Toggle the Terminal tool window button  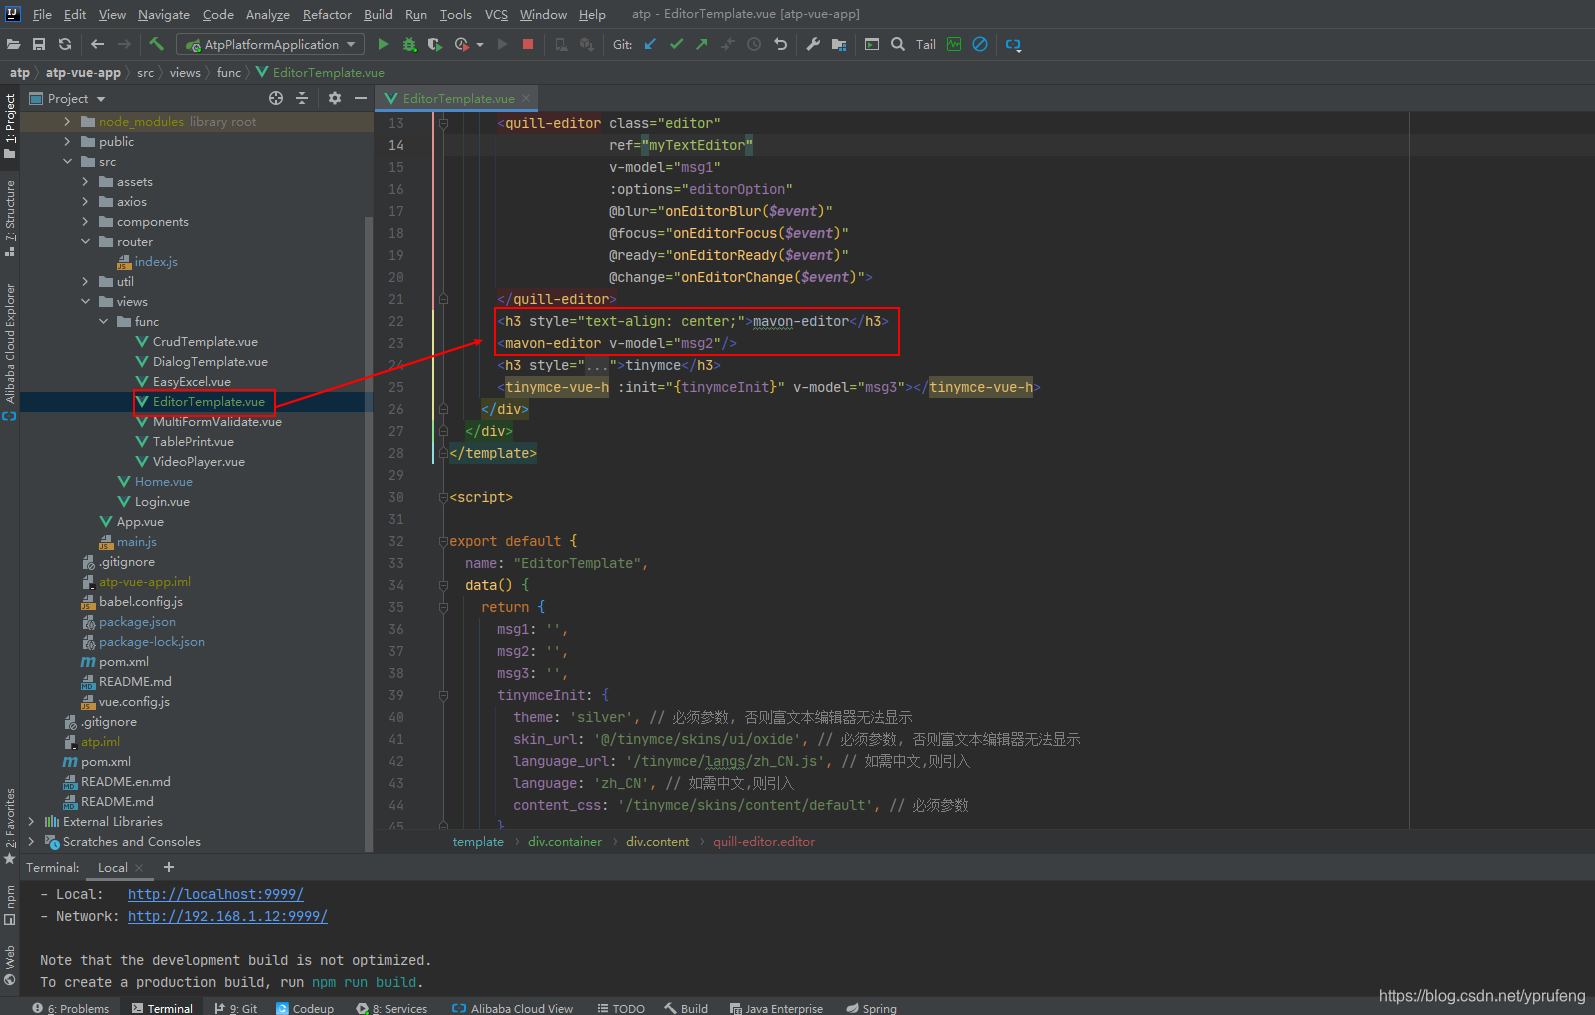pyautogui.click(x=162, y=1008)
